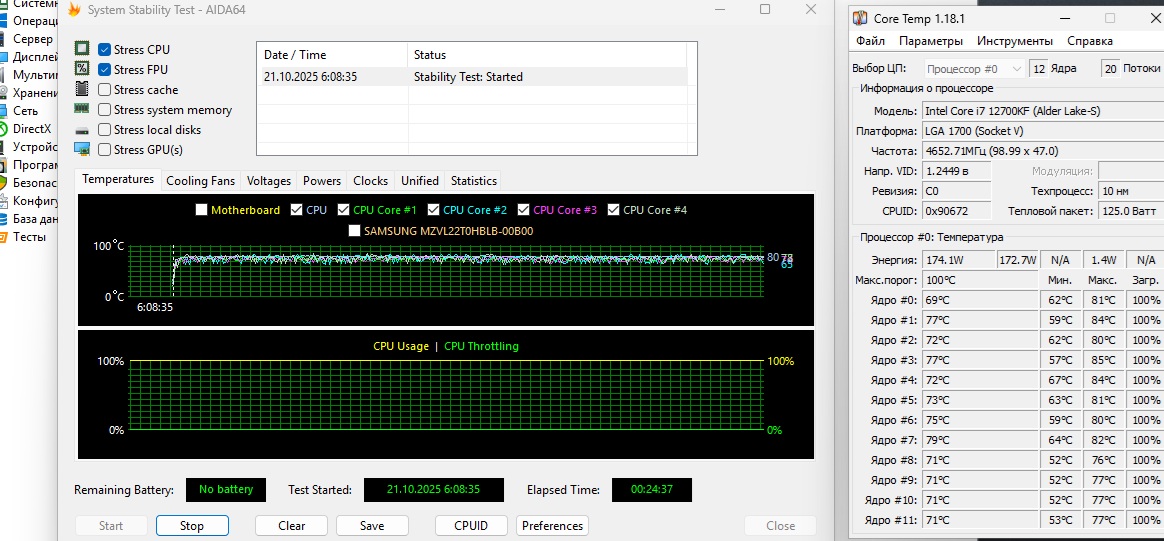The image size is (1164, 541).
Task: Click the Elapsed Time 00:24:37 display
Action: click(x=651, y=490)
